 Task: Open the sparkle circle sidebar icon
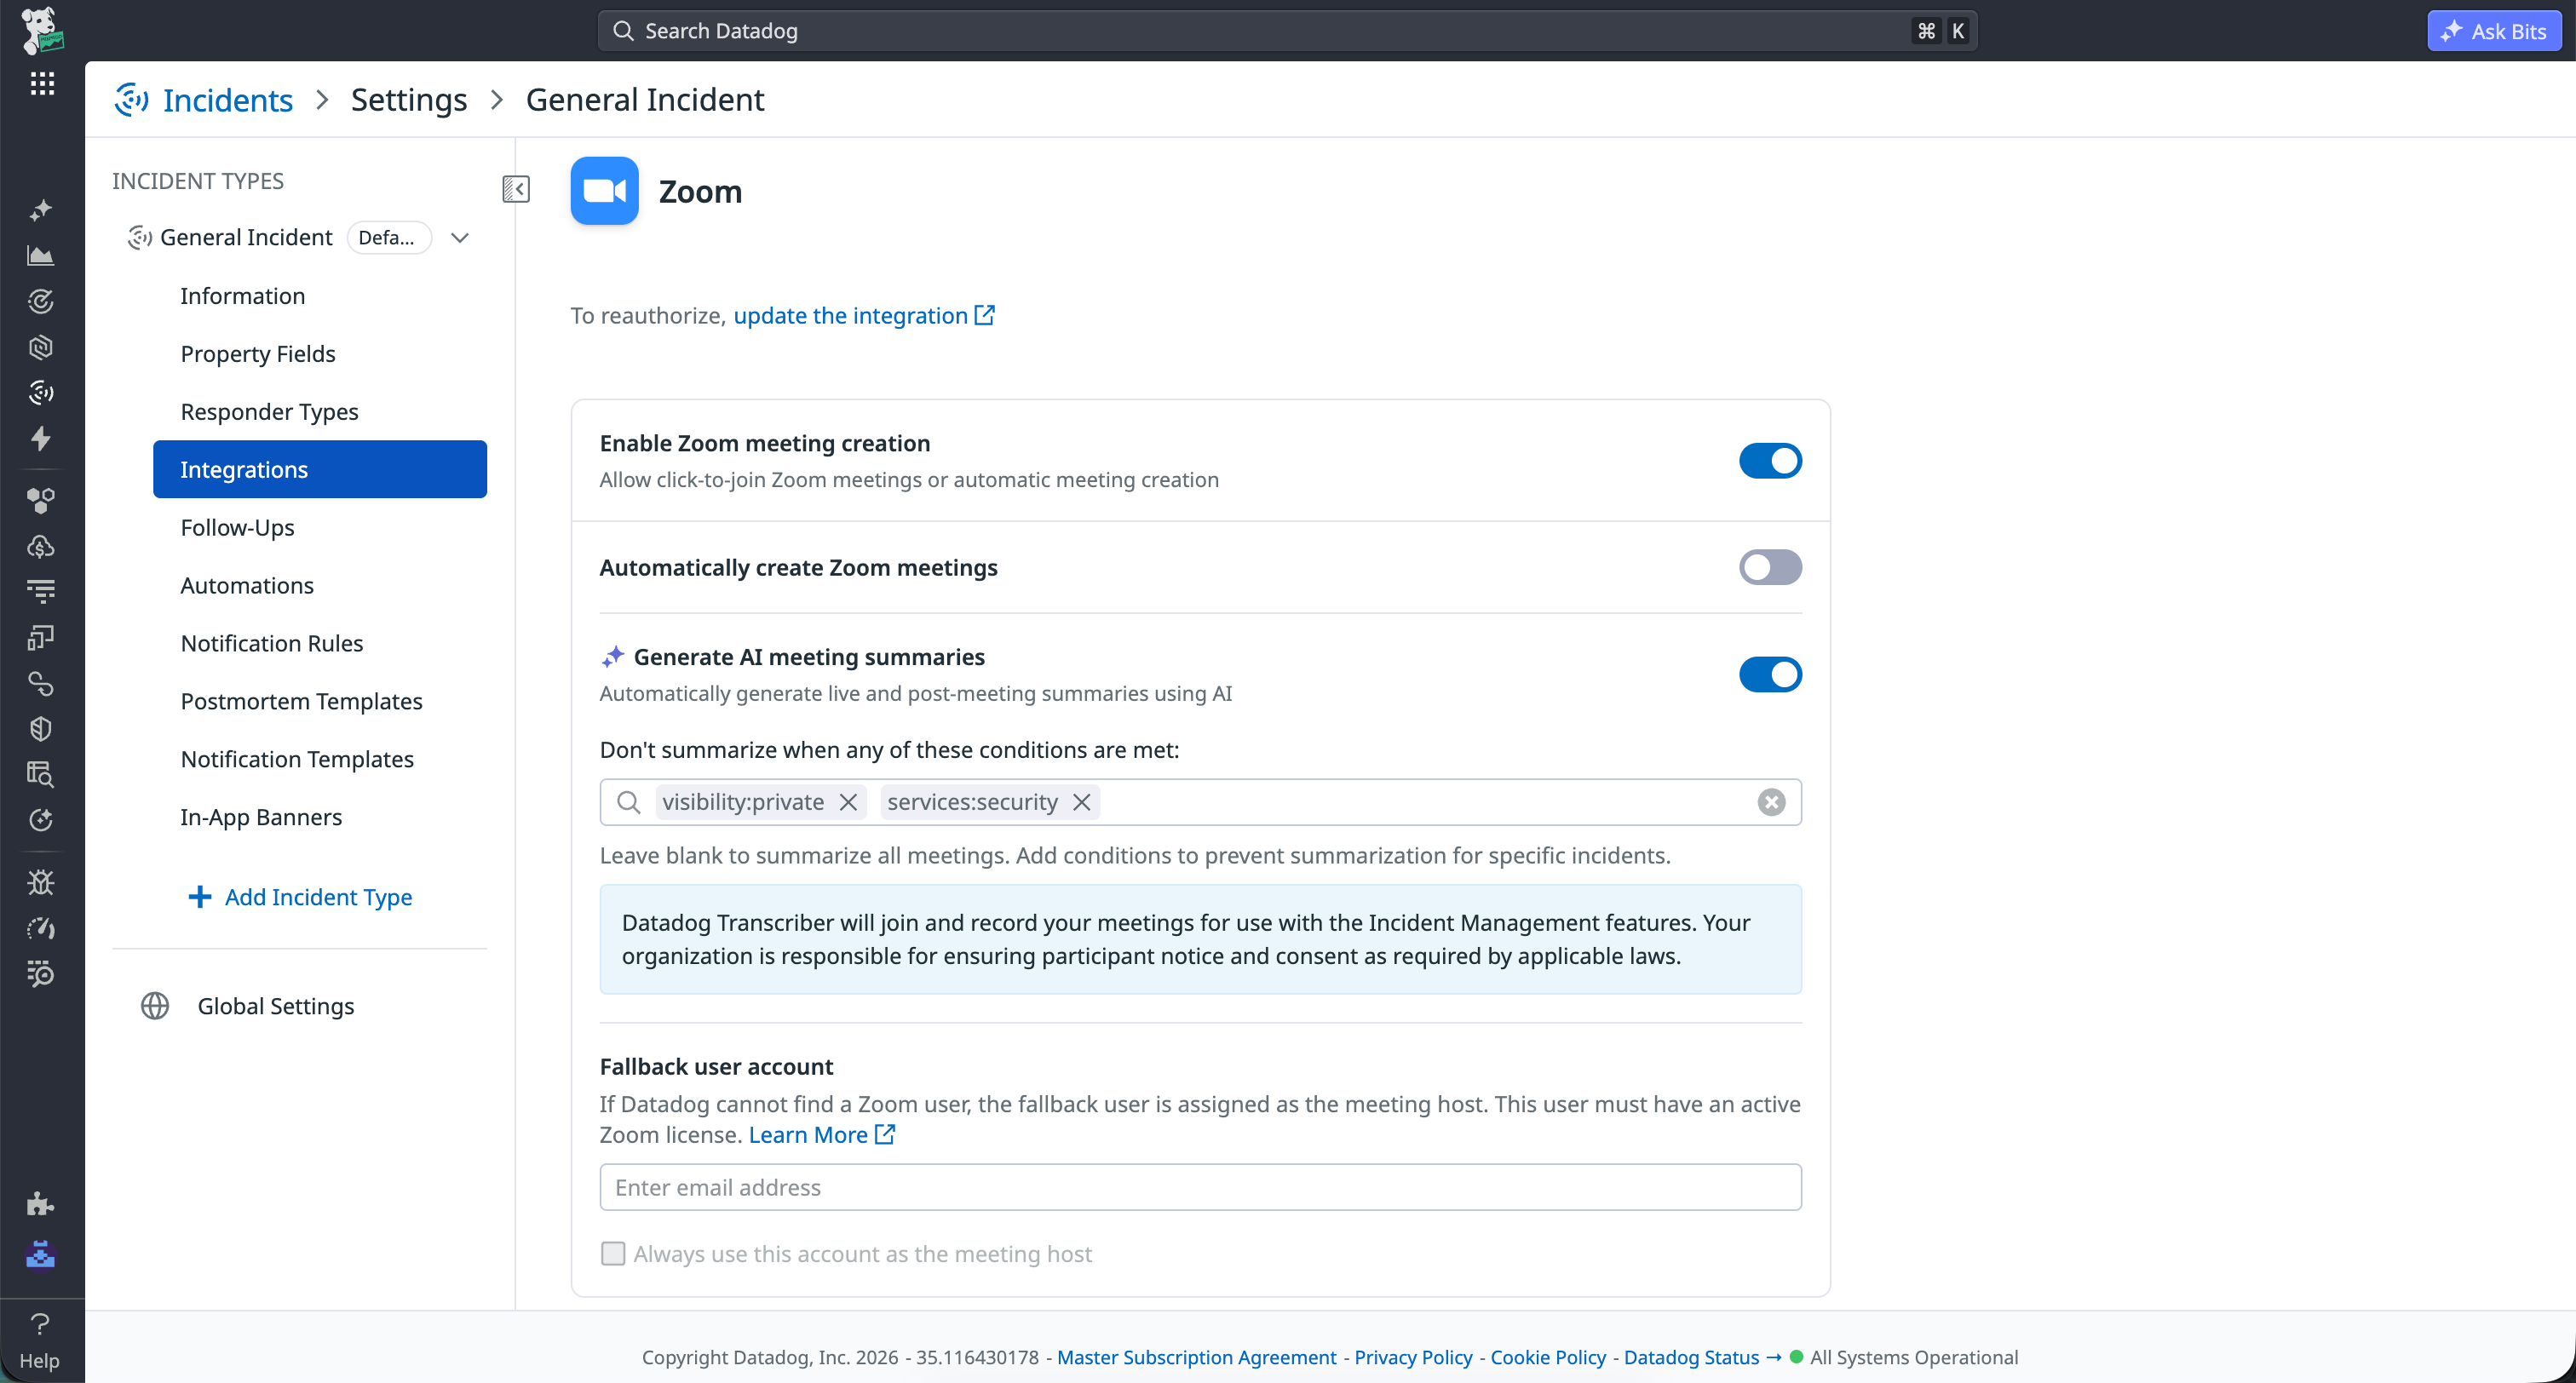(x=41, y=820)
